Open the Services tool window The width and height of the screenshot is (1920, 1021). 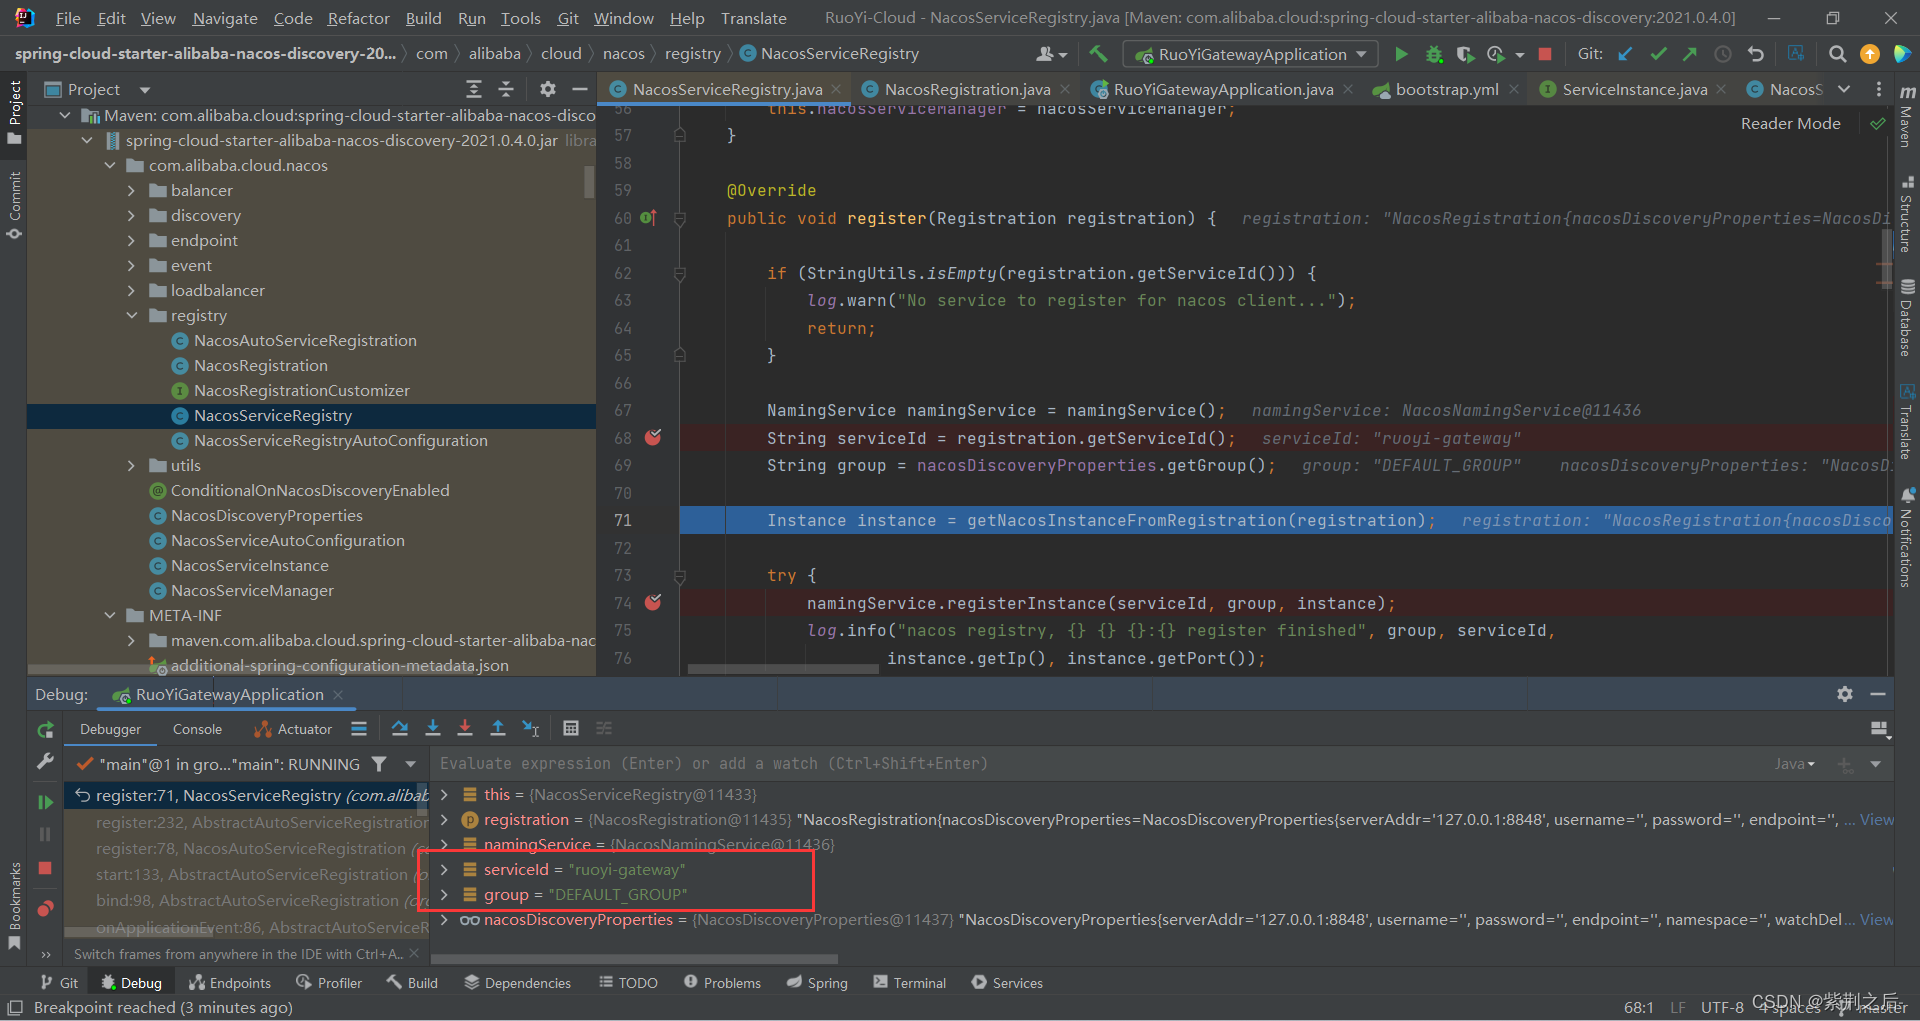coord(1007,983)
